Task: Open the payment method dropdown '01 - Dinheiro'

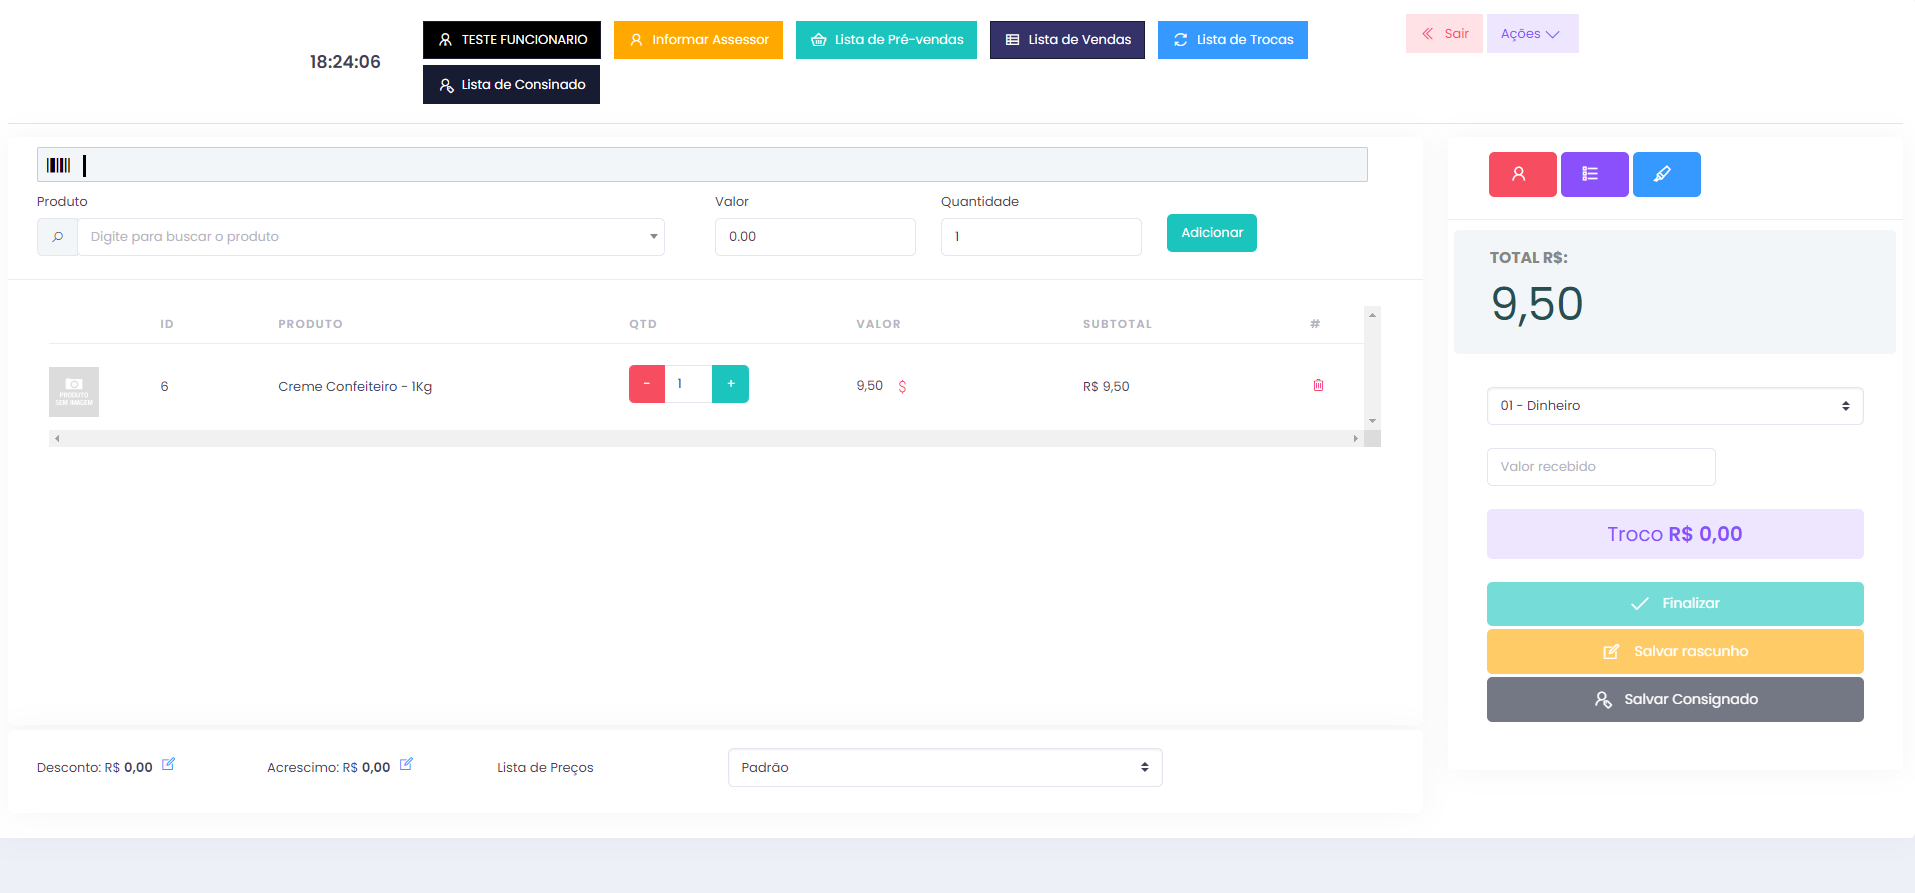Action: point(1674,406)
